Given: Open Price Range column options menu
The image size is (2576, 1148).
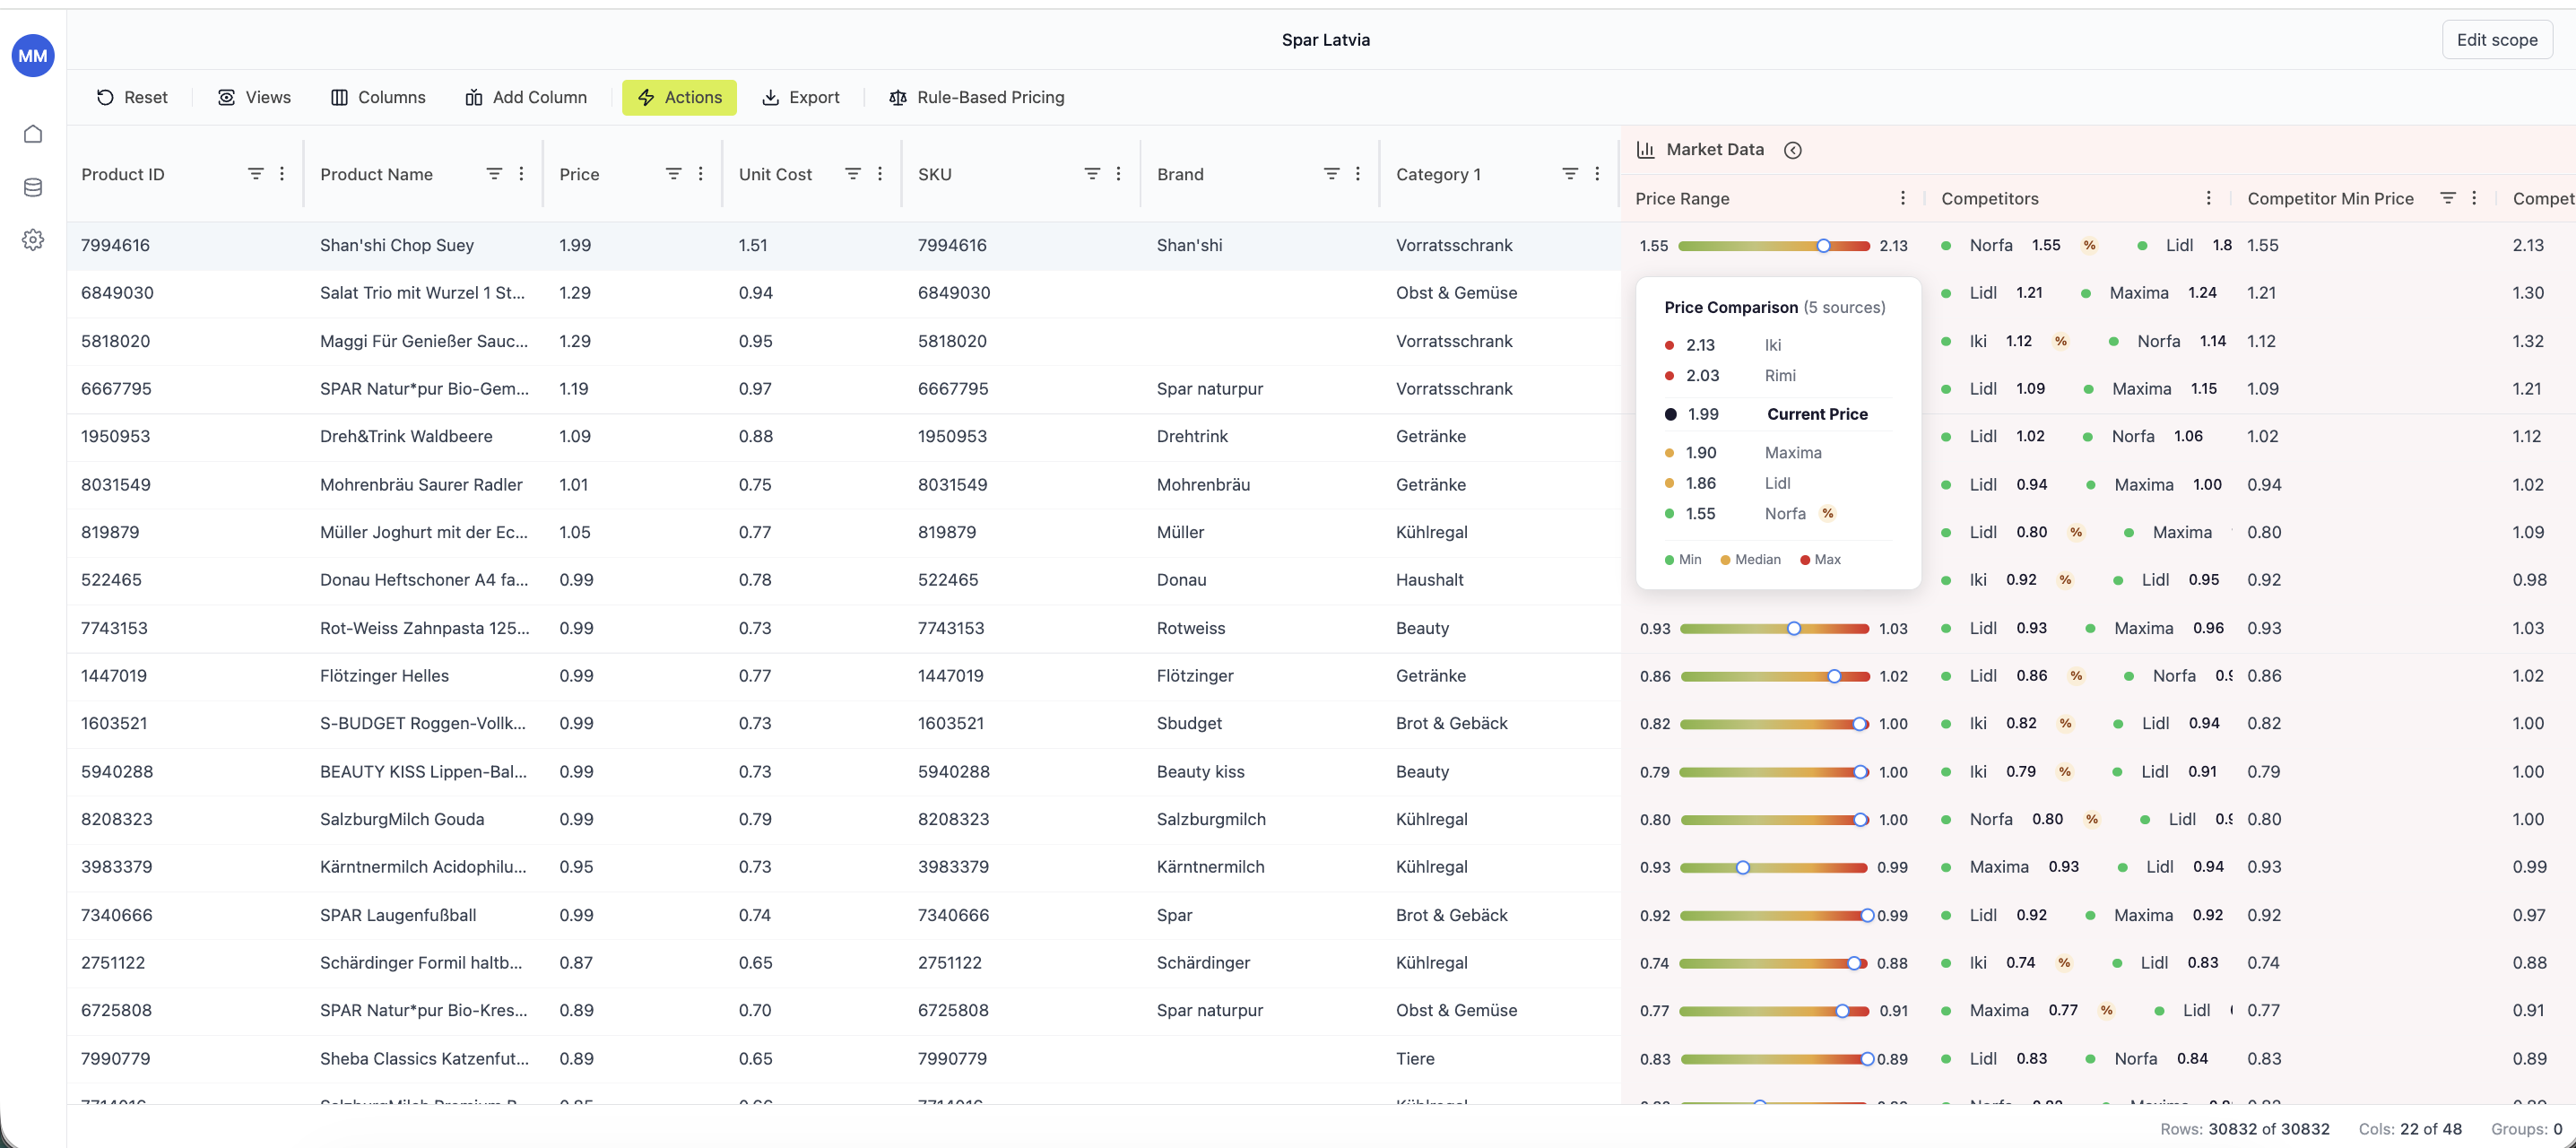Looking at the screenshot, I should point(1902,198).
